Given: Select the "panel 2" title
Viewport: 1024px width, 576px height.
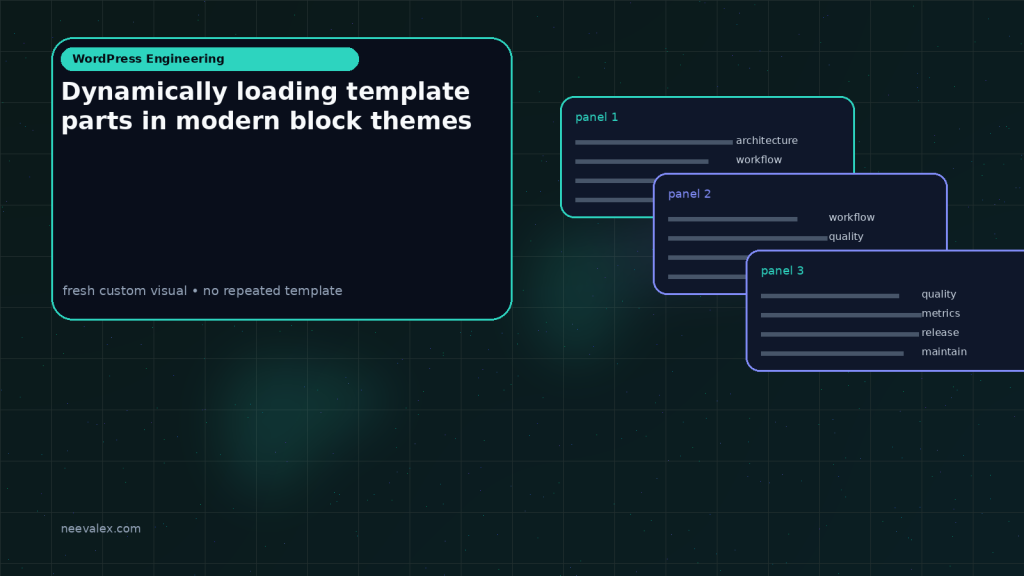Looking at the screenshot, I should pos(689,194).
